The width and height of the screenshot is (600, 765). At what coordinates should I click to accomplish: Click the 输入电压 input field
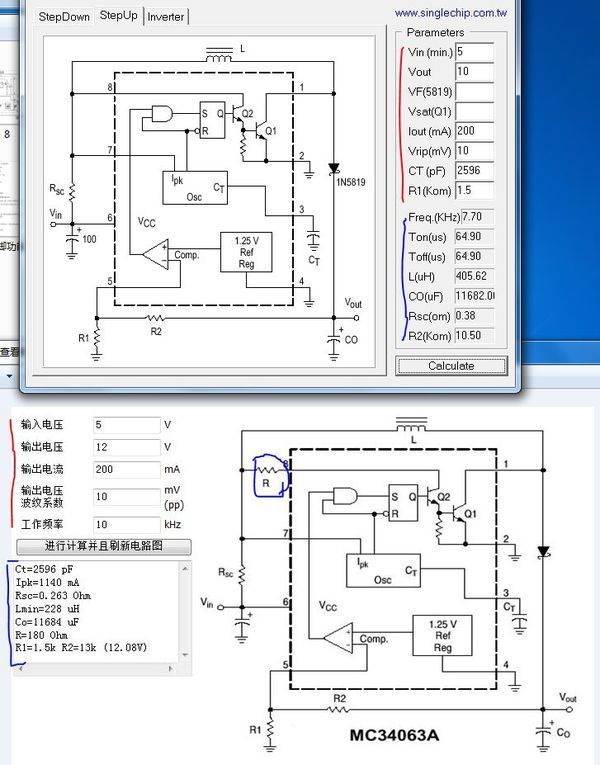127,425
